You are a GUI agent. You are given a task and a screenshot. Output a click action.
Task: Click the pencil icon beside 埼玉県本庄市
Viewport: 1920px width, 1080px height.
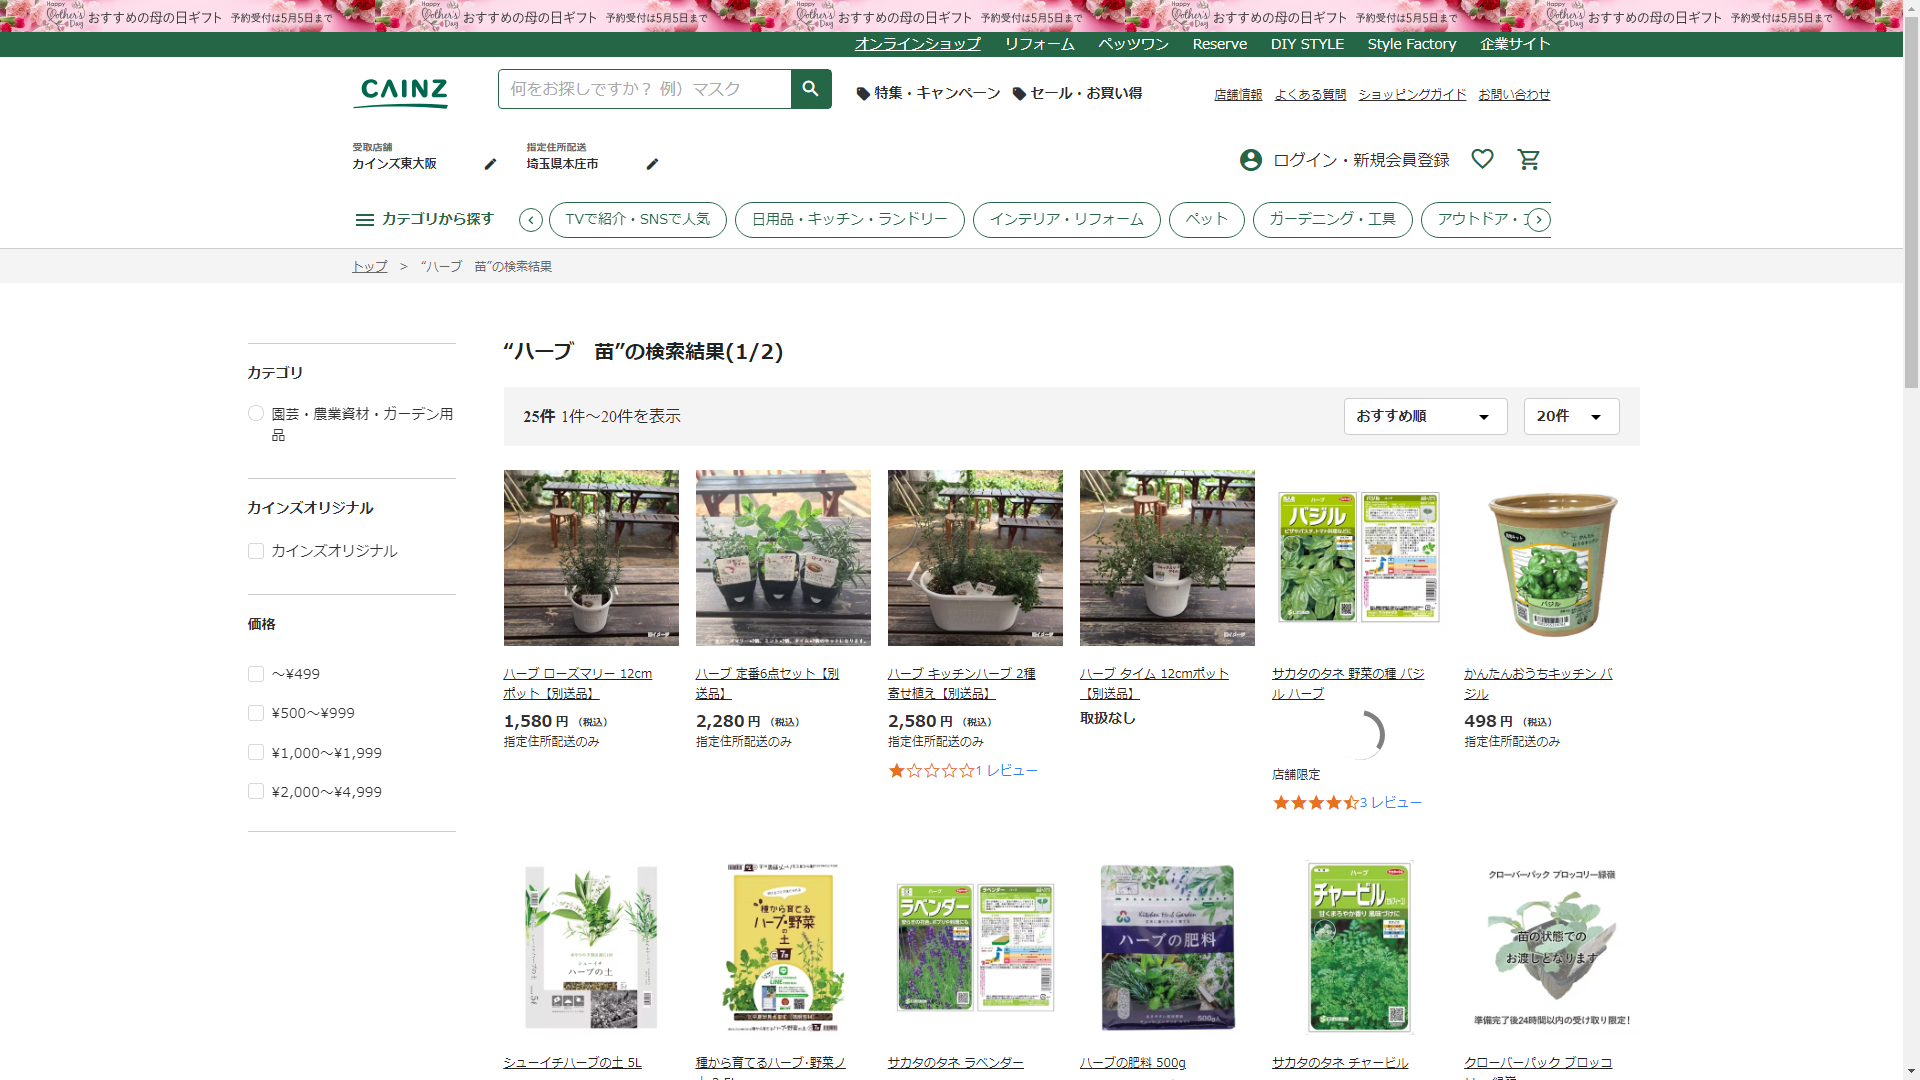(x=652, y=164)
